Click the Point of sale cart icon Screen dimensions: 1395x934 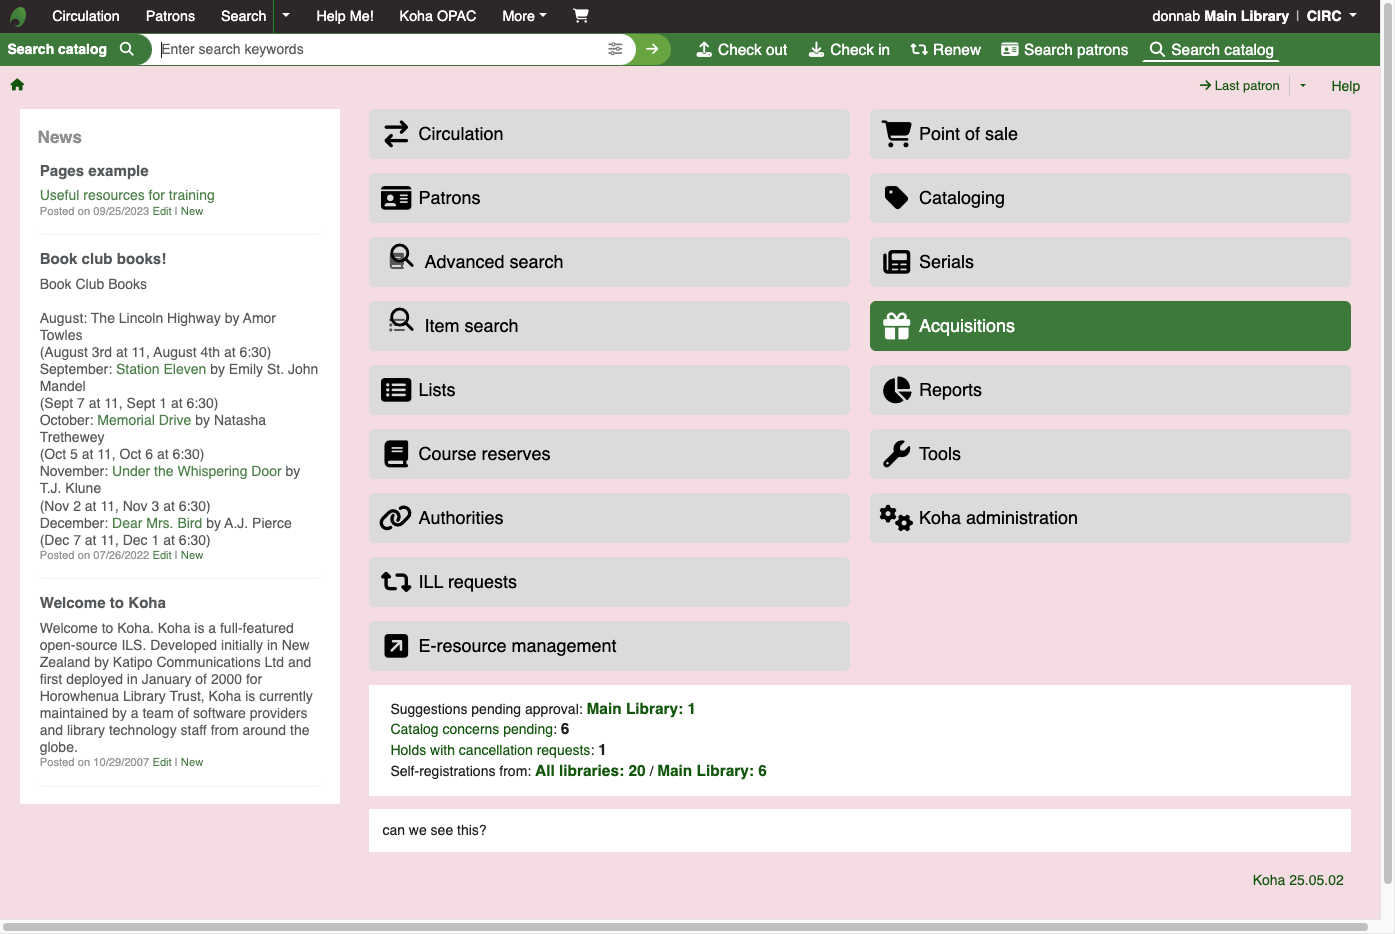click(897, 134)
